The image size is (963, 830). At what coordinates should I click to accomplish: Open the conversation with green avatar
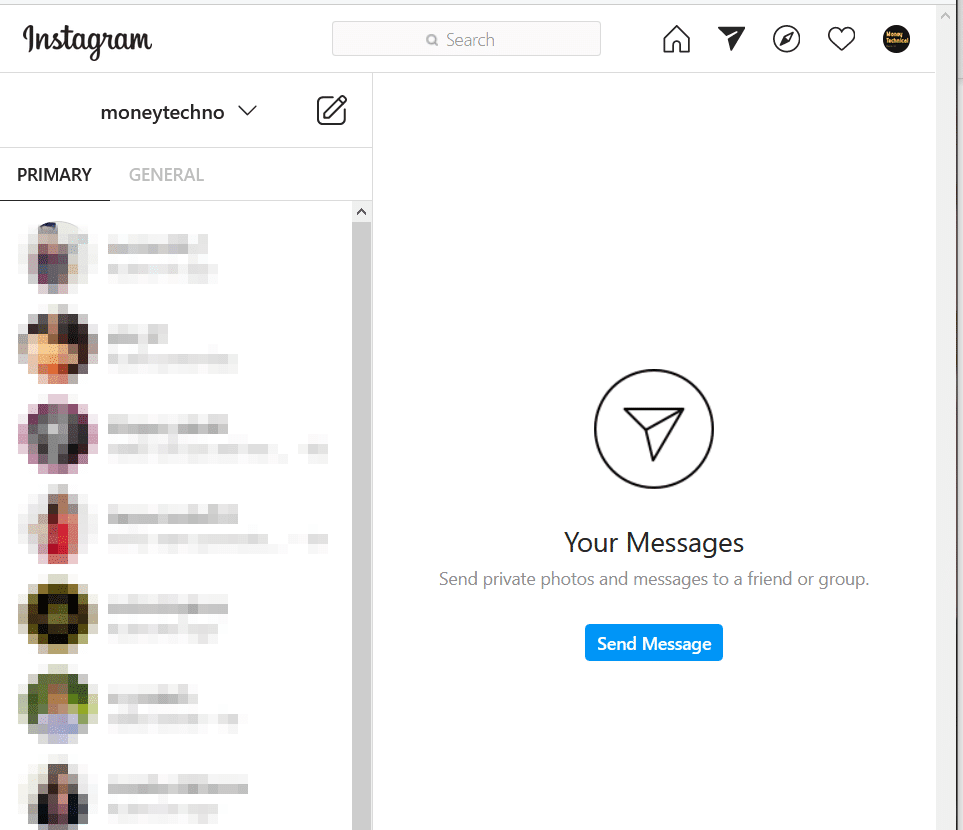tap(176, 707)
